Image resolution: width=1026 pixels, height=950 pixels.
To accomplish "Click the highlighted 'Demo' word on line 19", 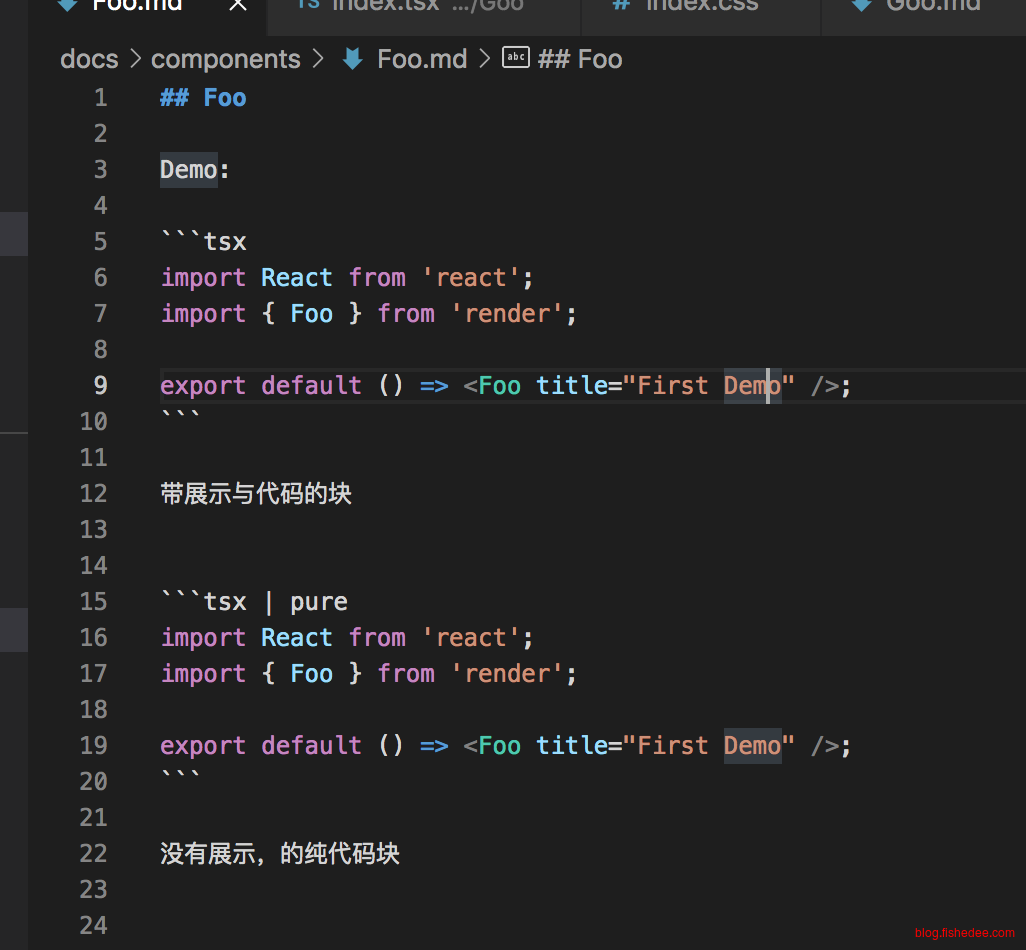I will pyautogui.click(x=752, y=746).
